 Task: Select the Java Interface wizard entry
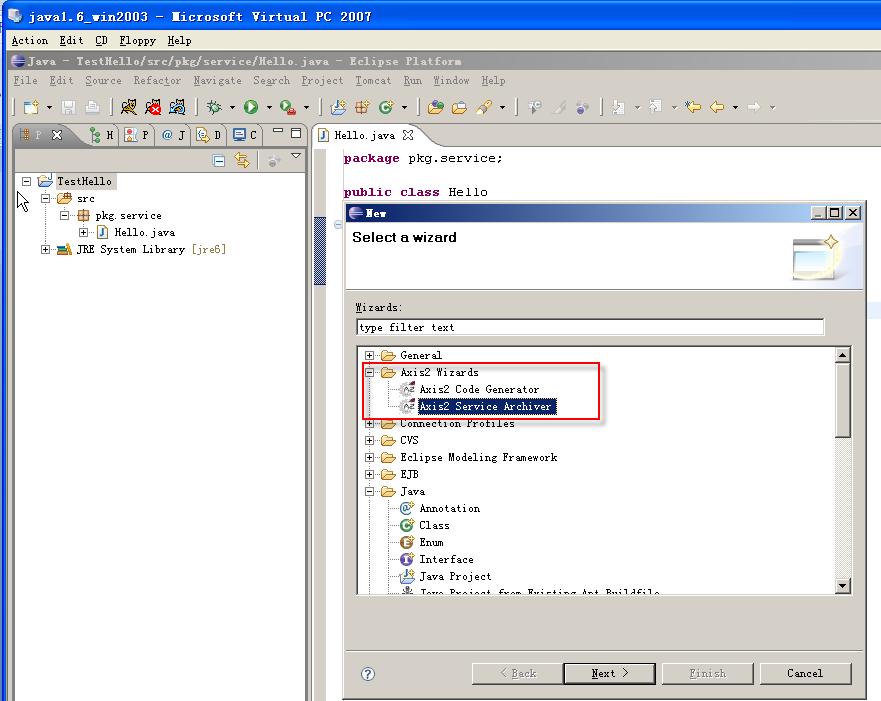point(446,559)
